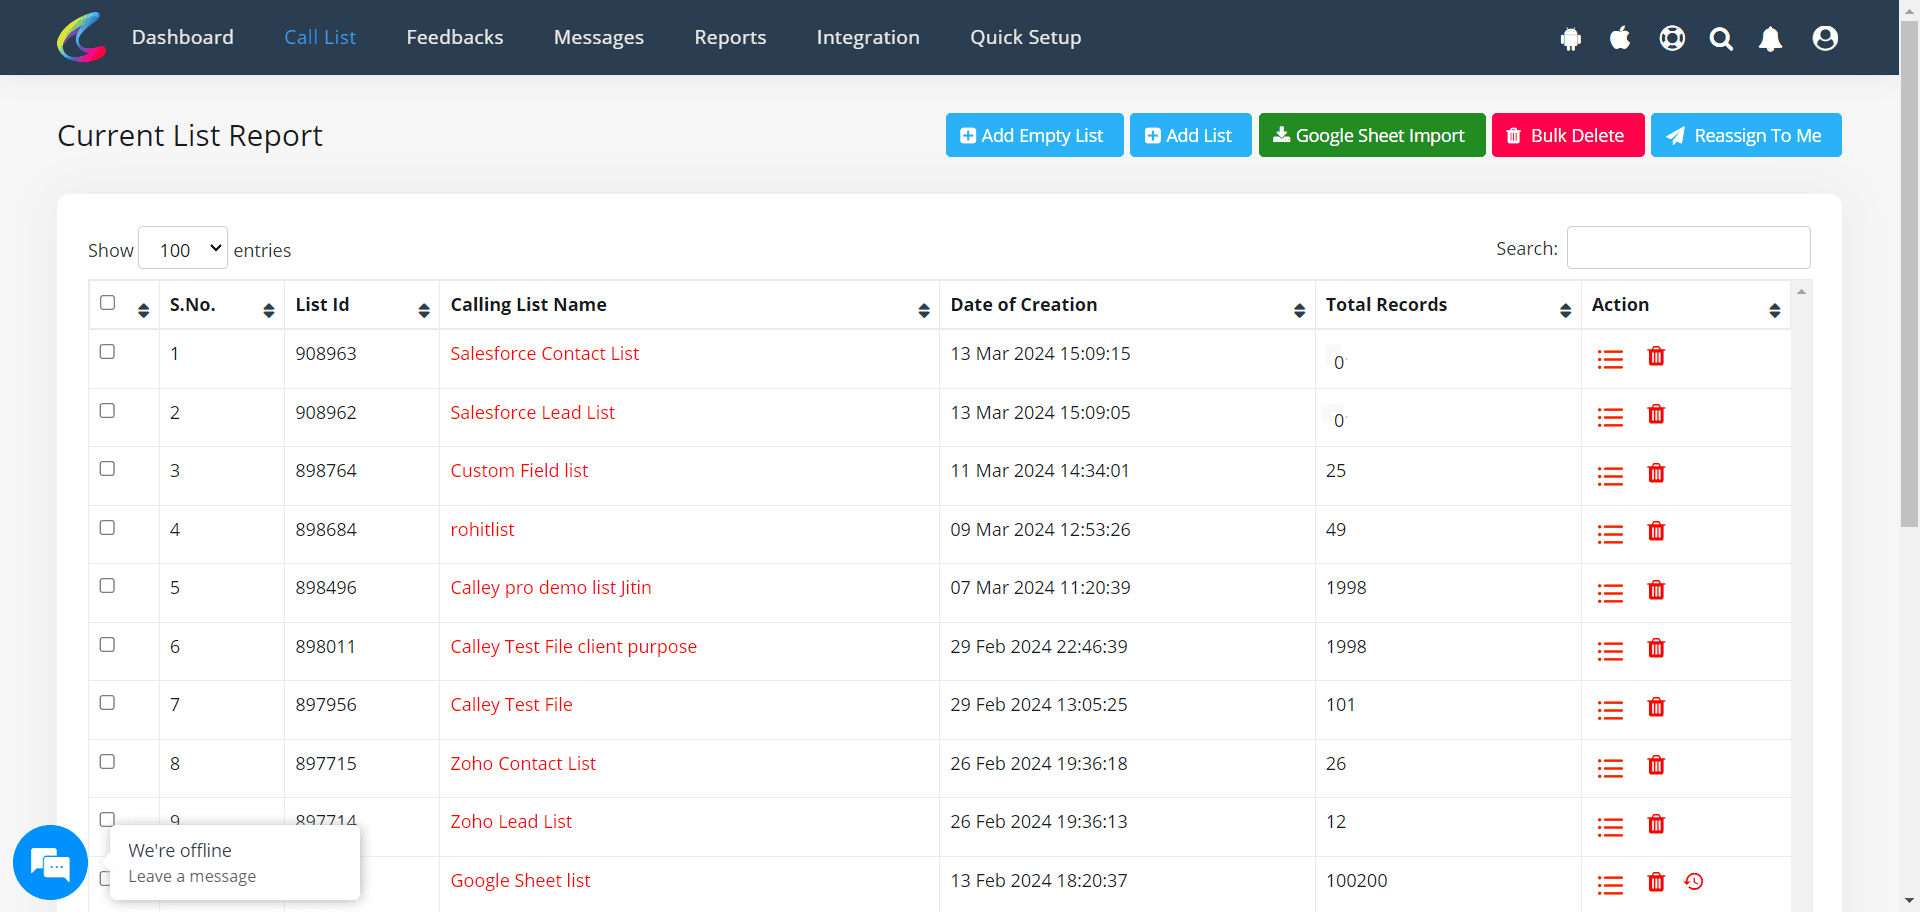Open the Messages menu
Viewport: 1920px width, 912px height.
coord(599,37)
